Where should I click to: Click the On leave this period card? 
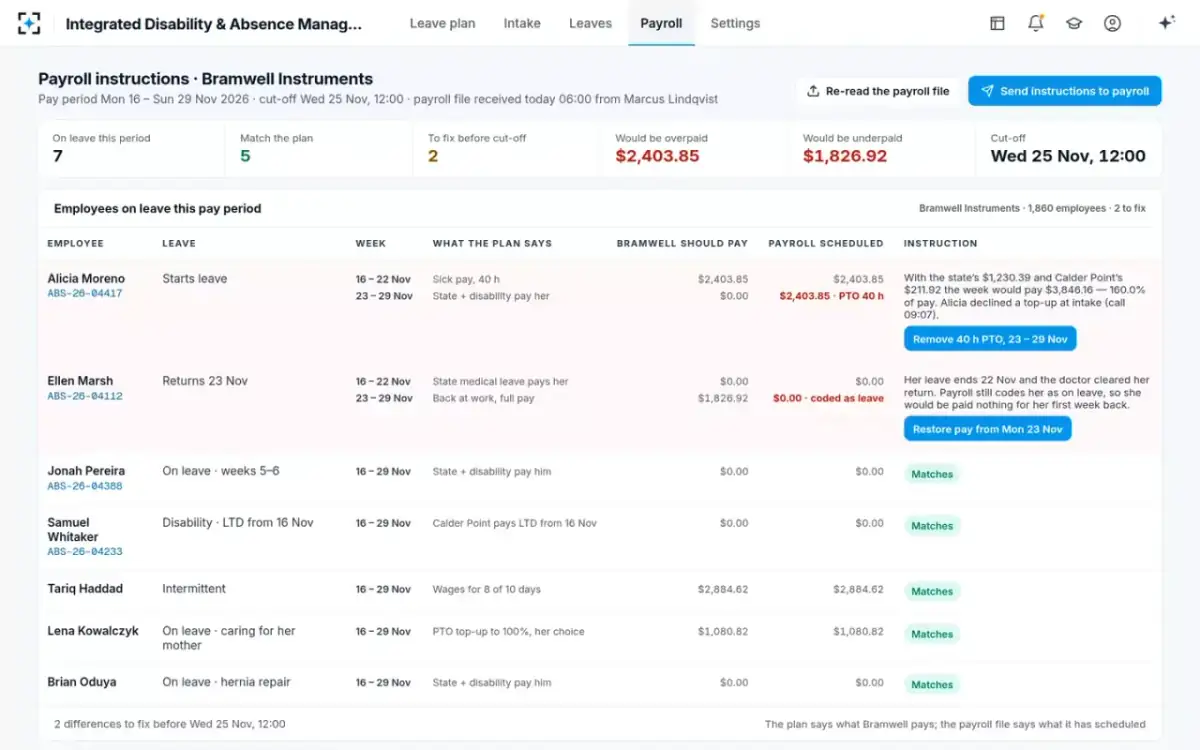click(131, 149)
